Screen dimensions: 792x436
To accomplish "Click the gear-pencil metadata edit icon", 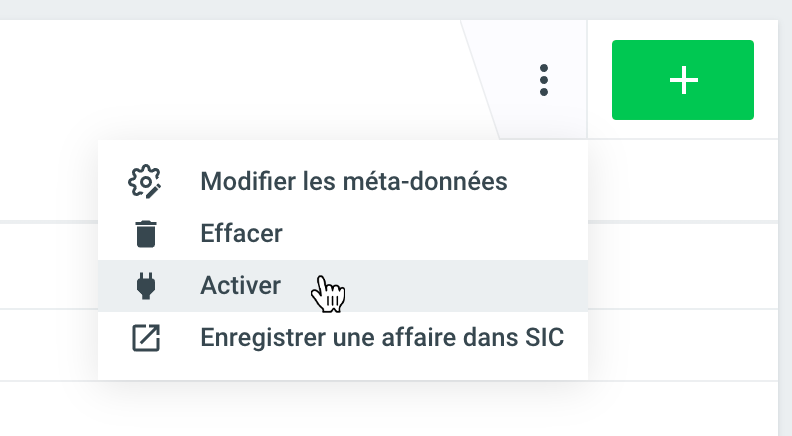I will (x=146, y=182).
